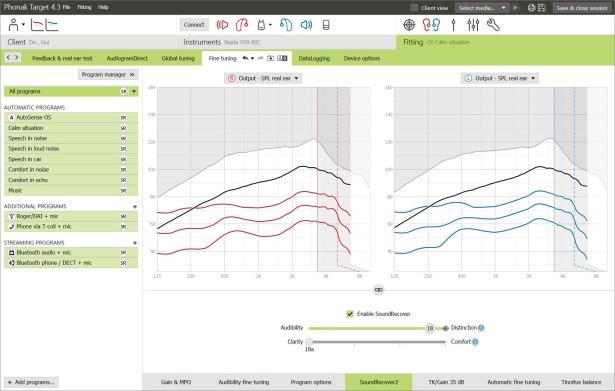Open the Audibility fine tuning bottom tab

(244, 382)
